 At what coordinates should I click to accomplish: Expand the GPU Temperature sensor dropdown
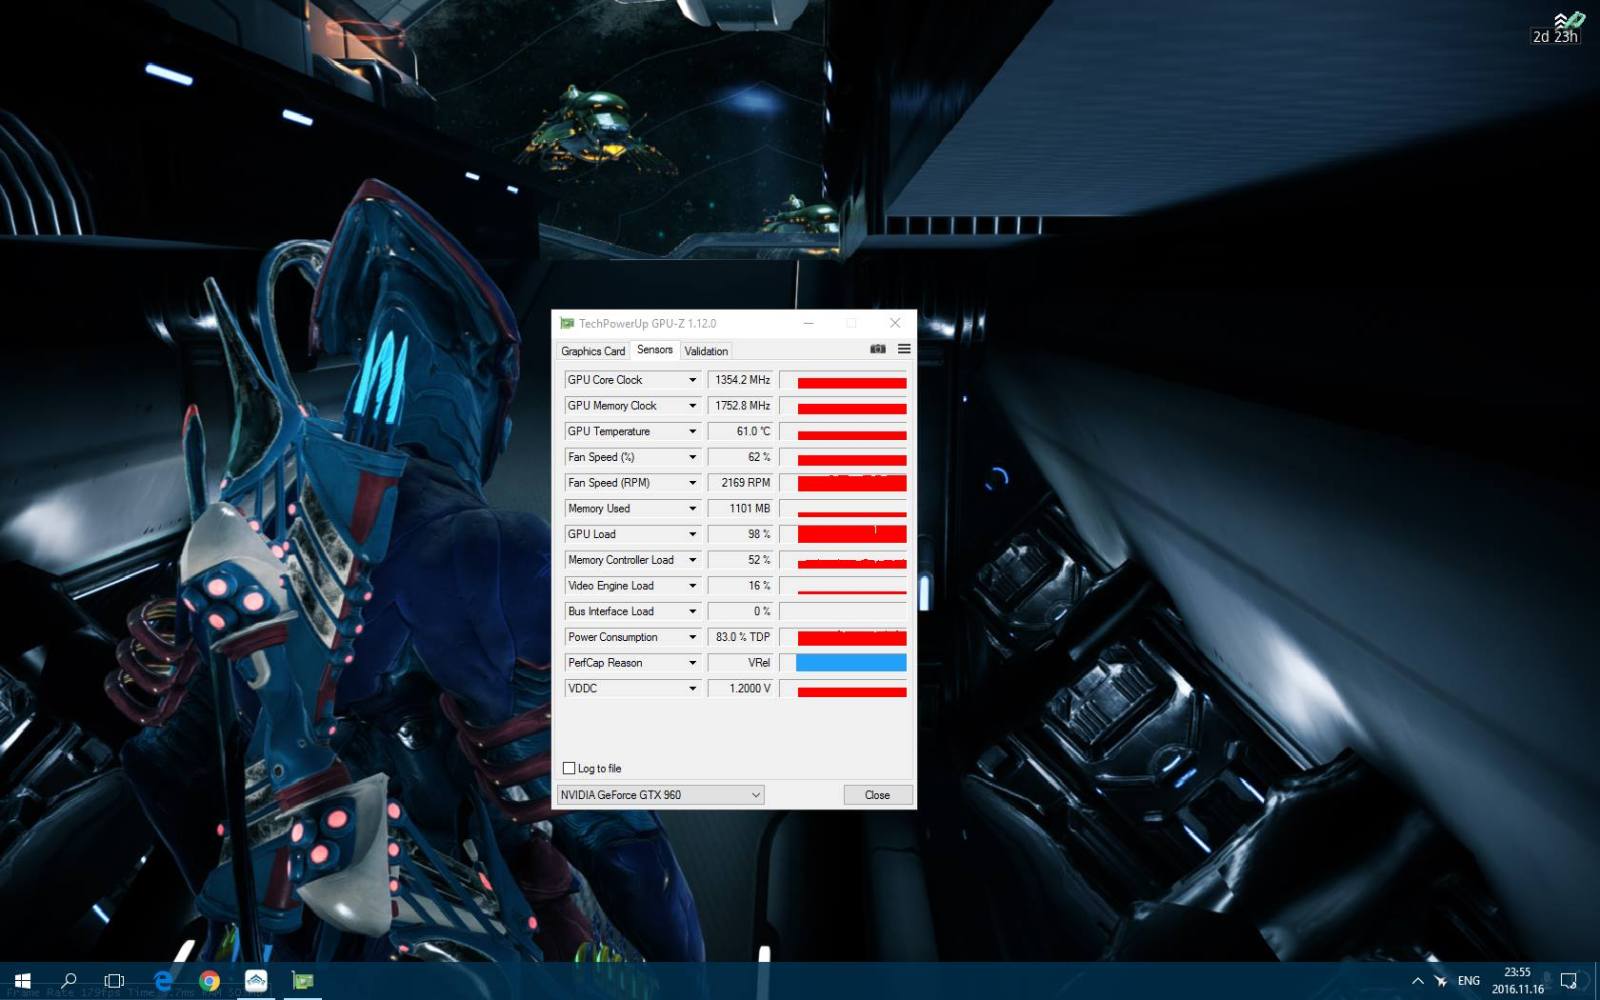692,431
